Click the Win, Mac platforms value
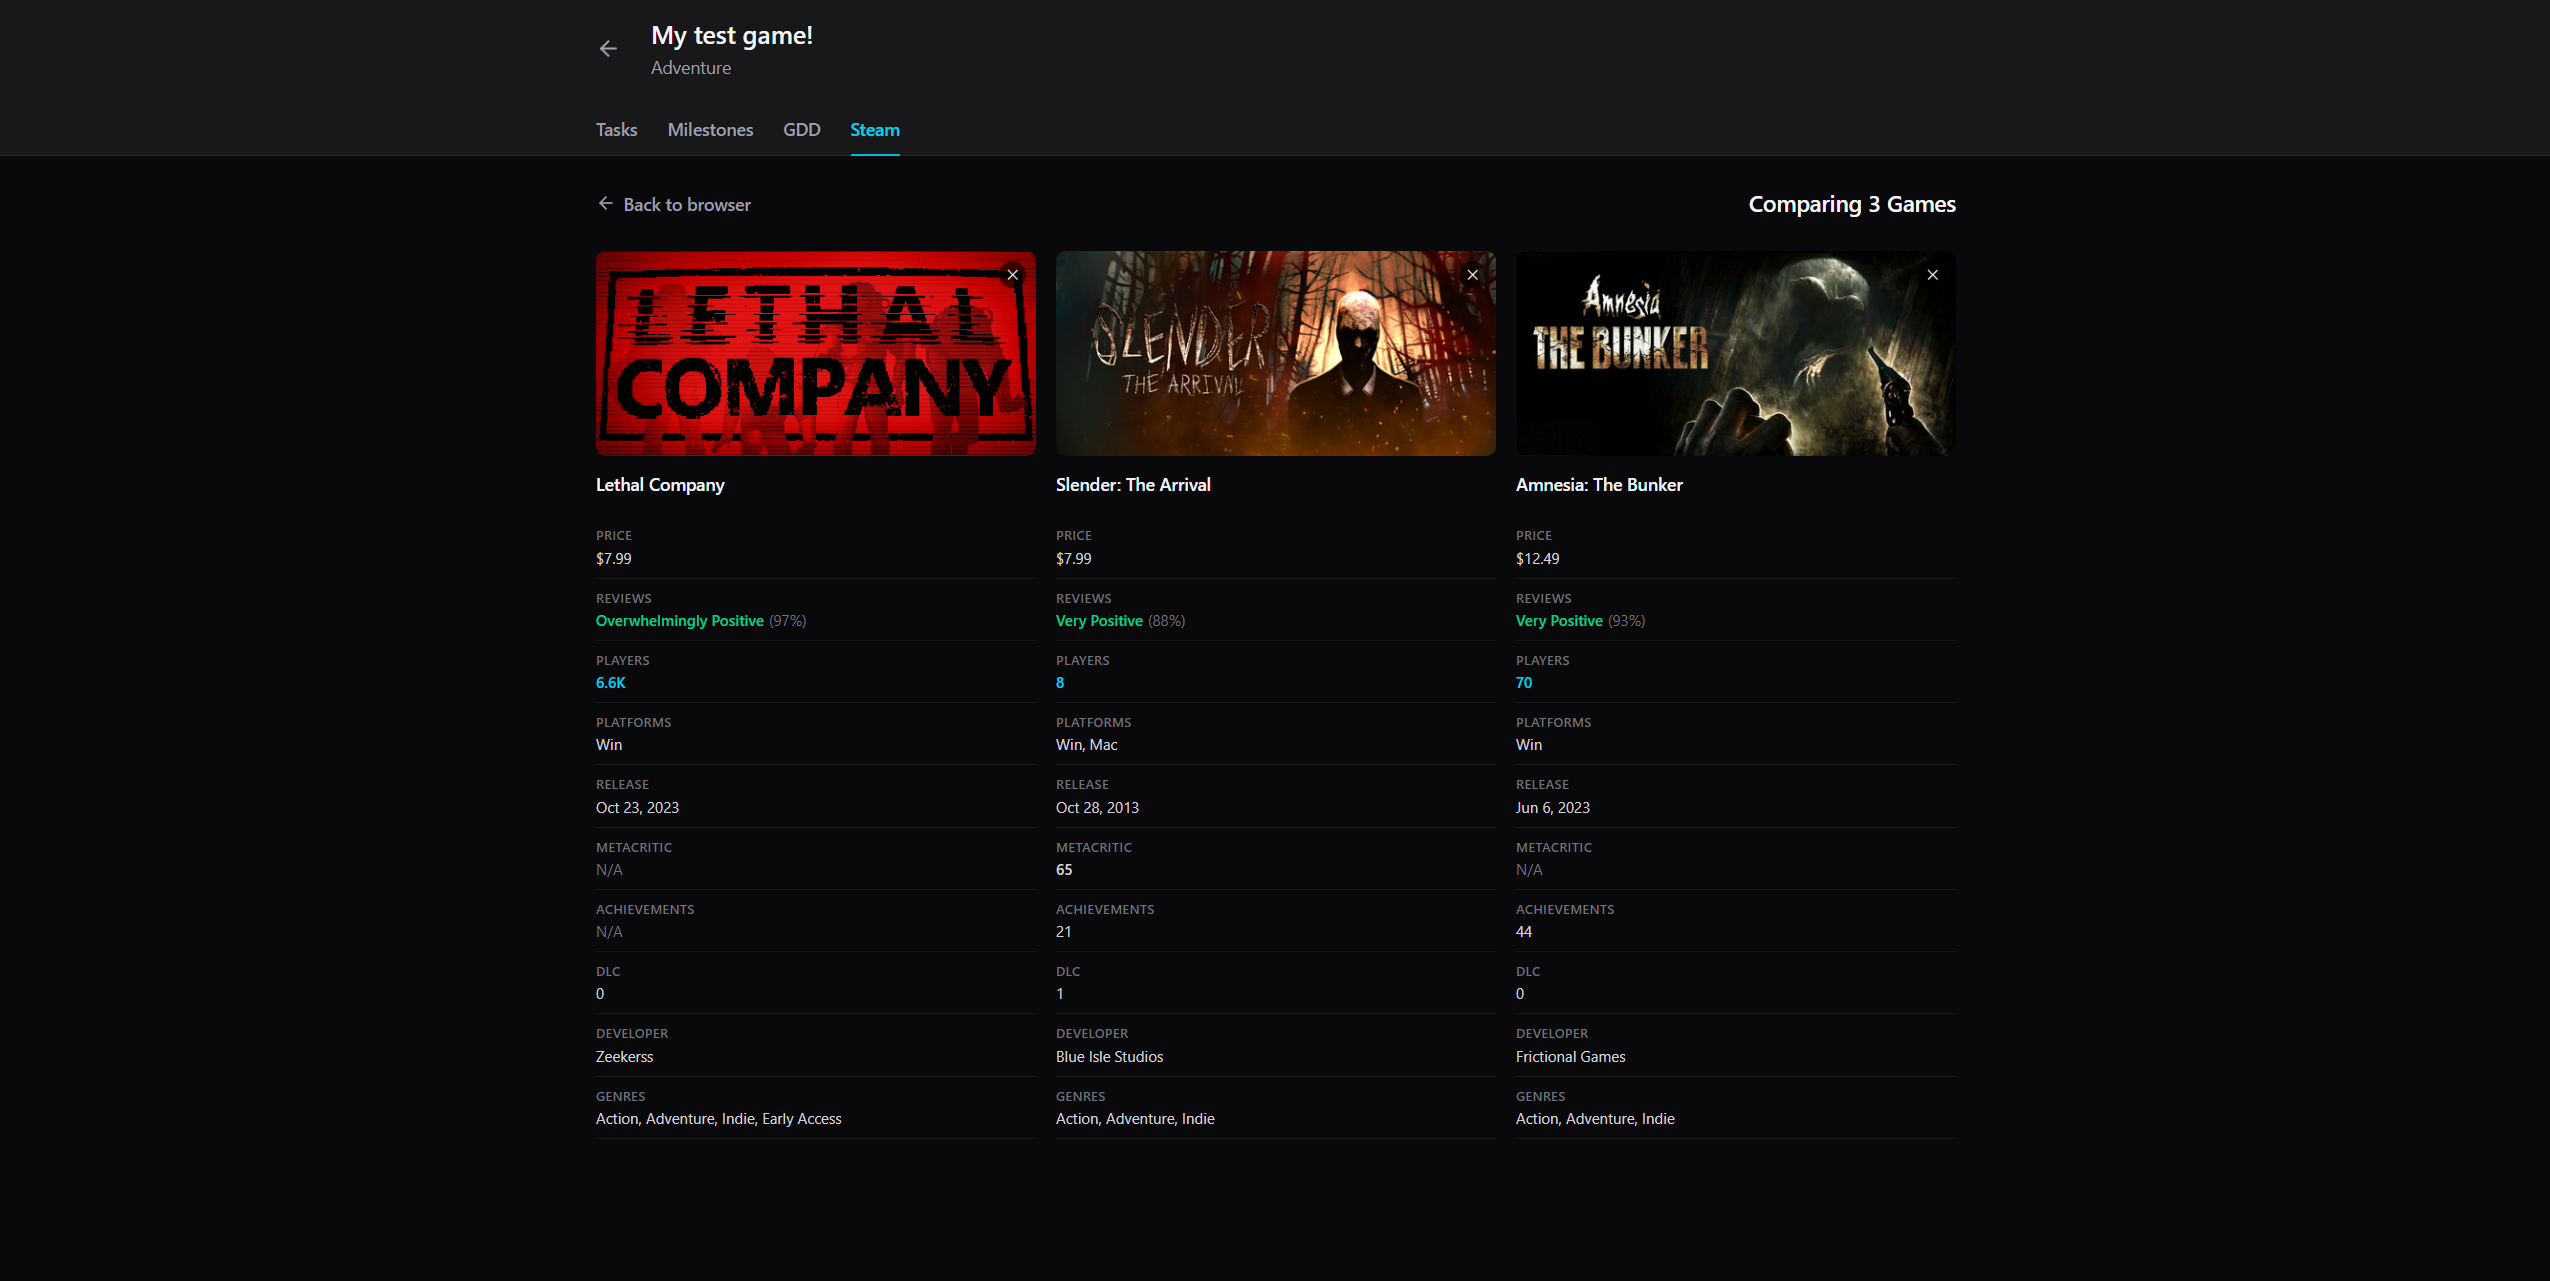Screen dimensions: 2550x1281 coord(1087,745)
